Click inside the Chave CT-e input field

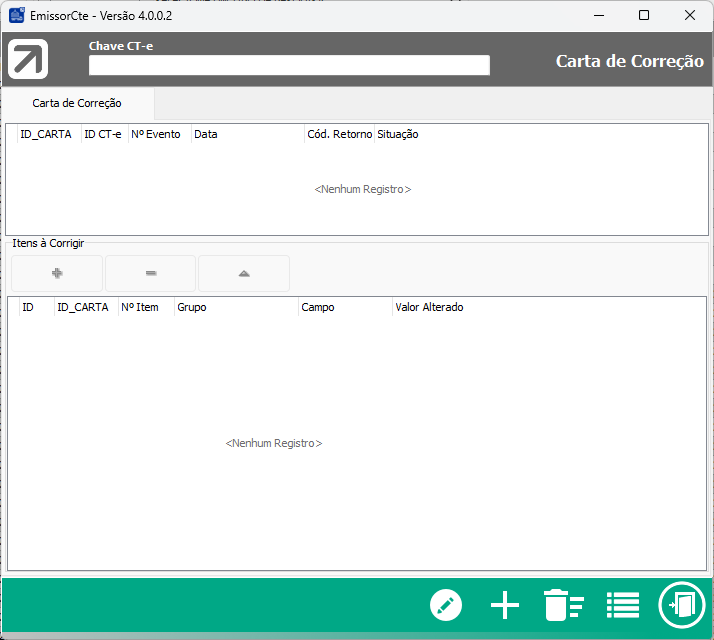pyautogui.click(x=289, y=66)
